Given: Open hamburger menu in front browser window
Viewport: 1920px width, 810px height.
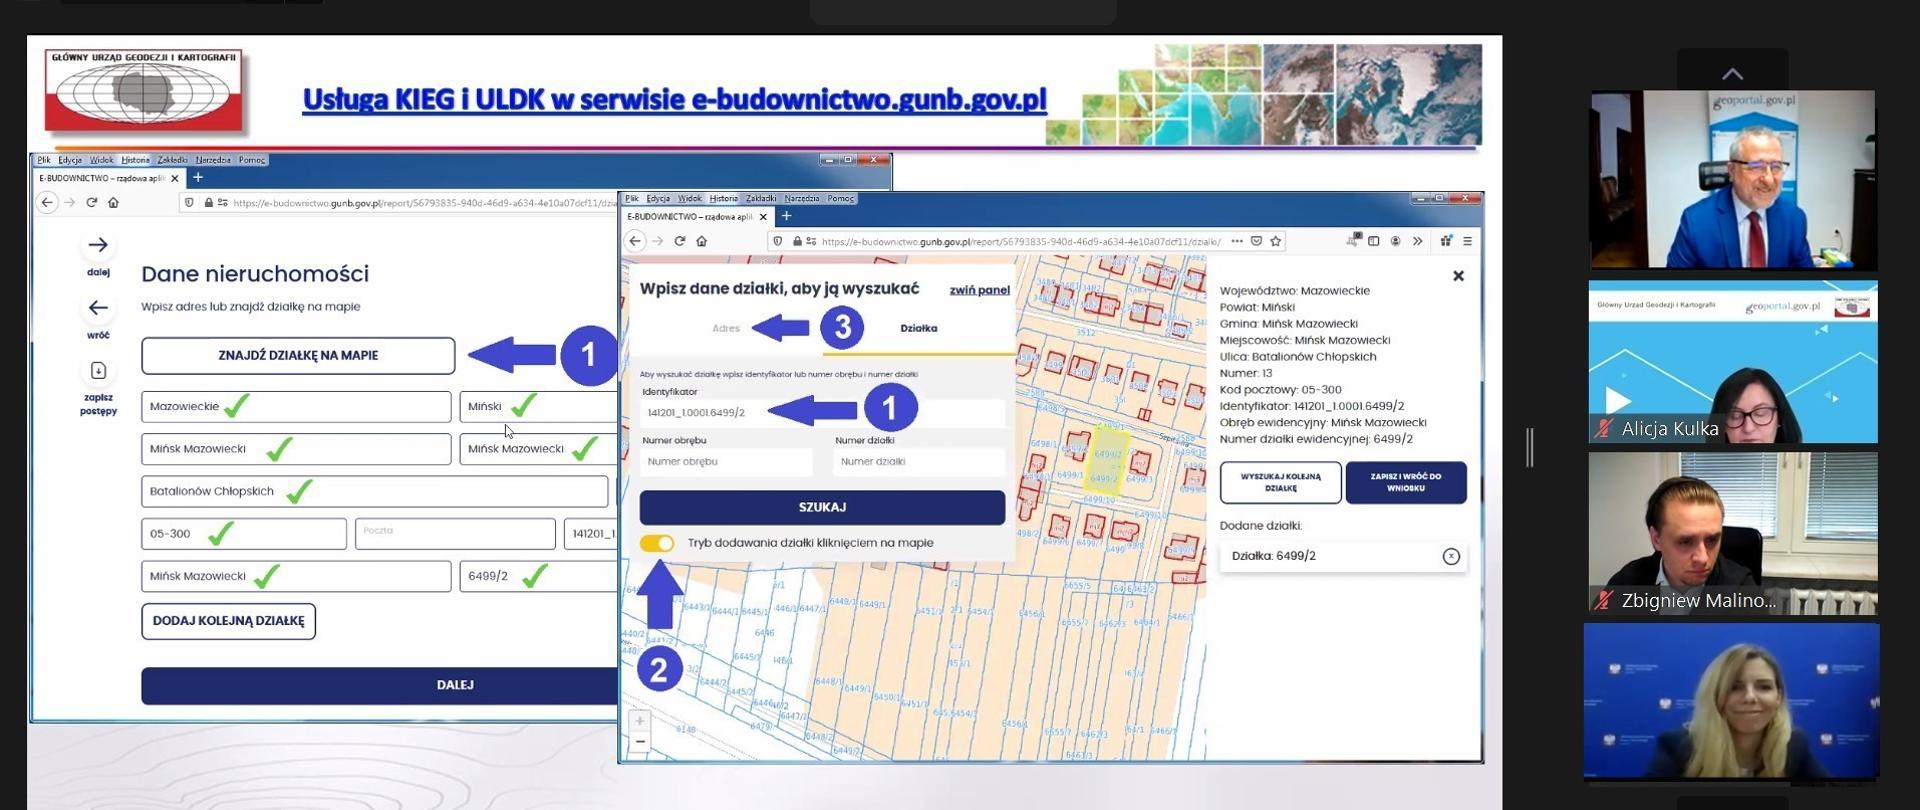Looking at the screenshot, I should (x=1468, y=241).
